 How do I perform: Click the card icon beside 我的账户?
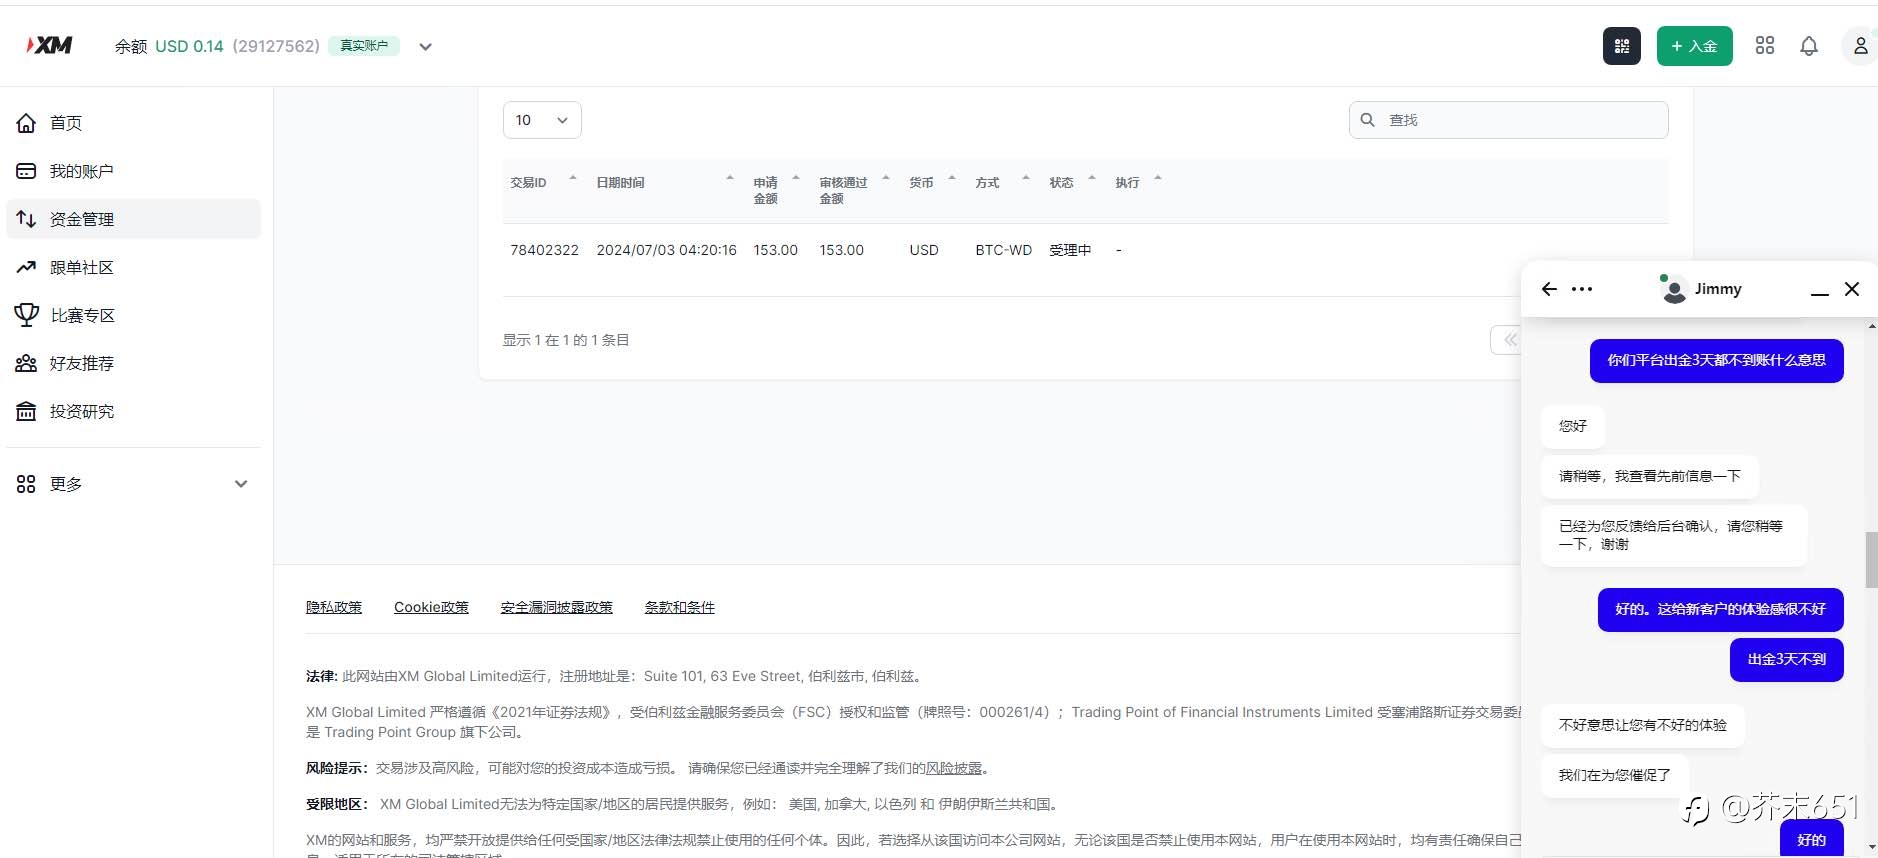click(x=27, y=171)
